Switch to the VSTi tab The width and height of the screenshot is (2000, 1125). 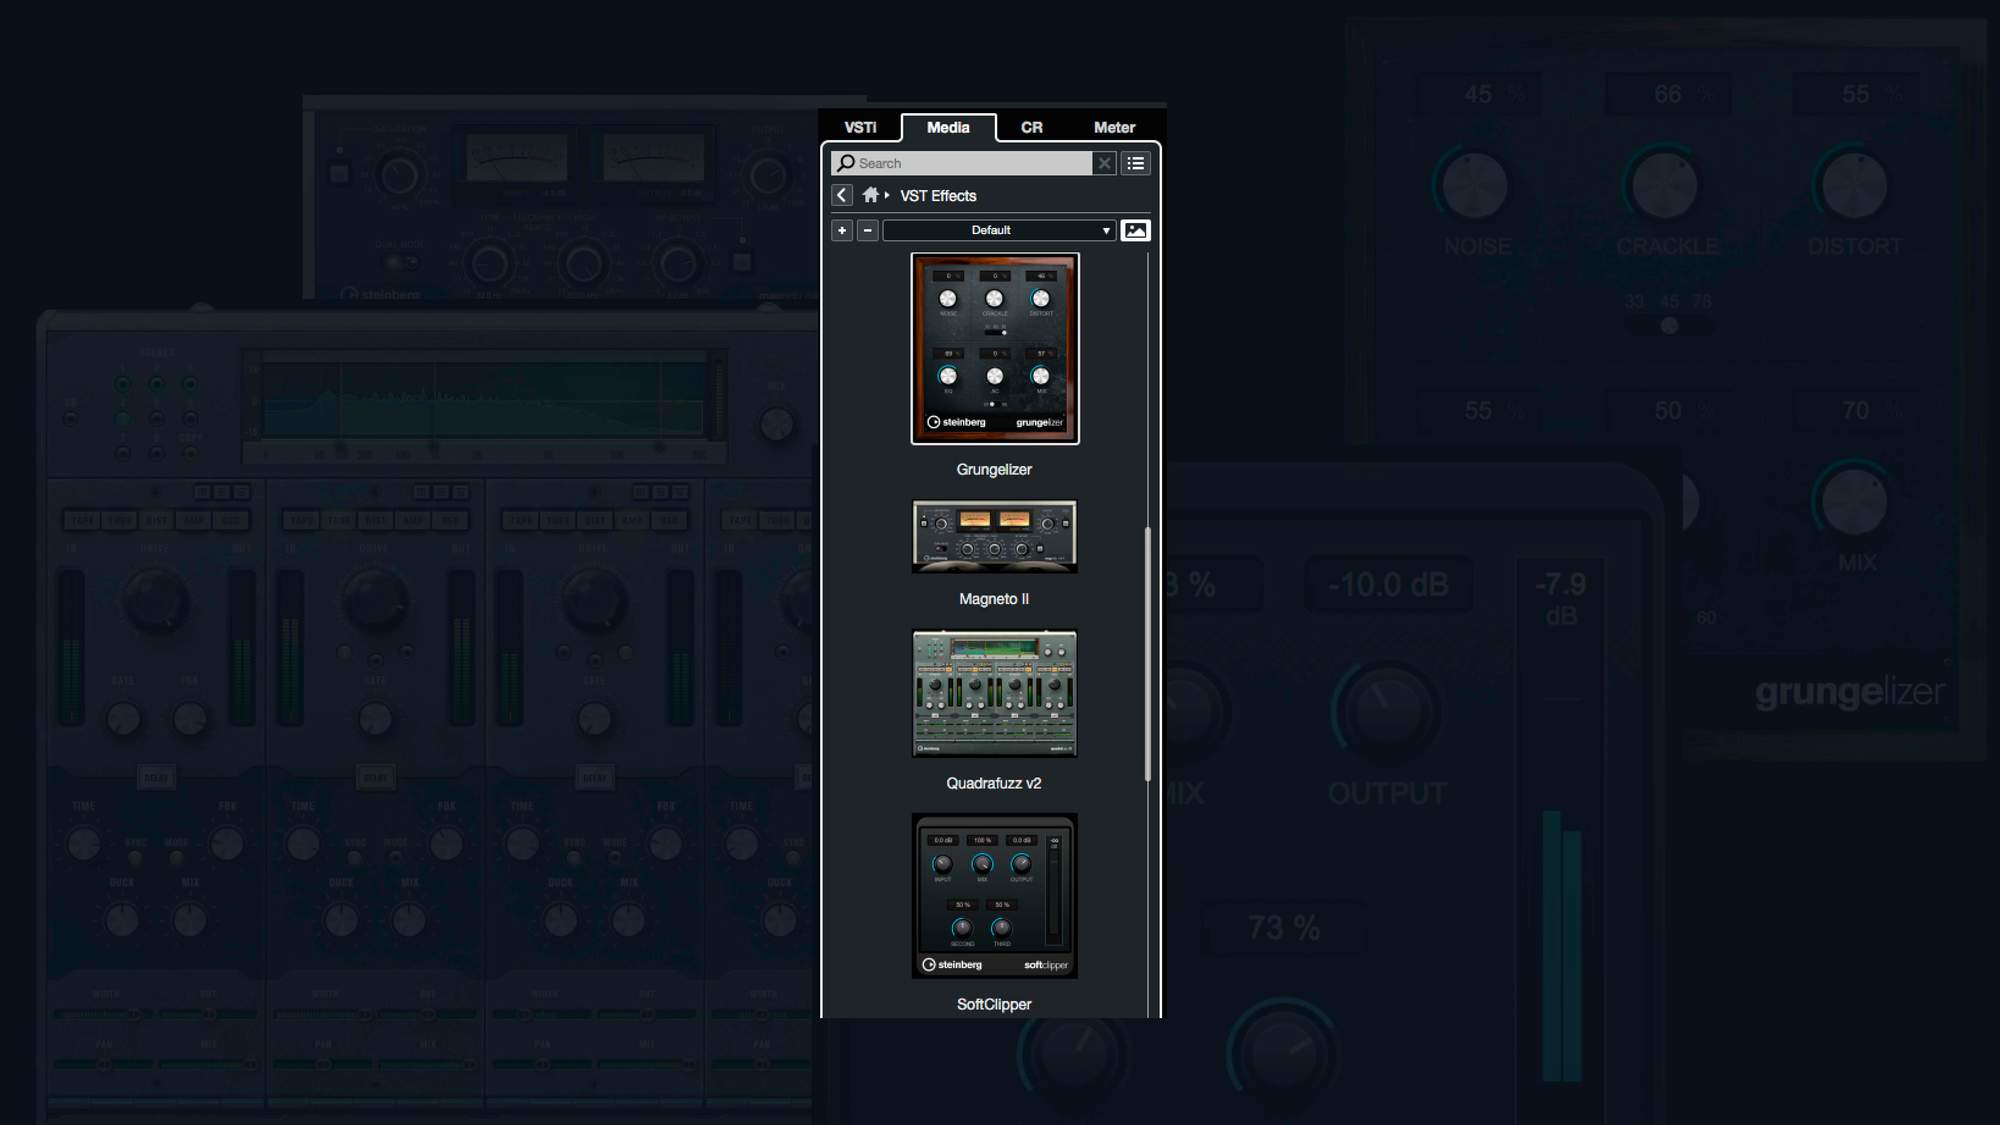pos(860,127)
